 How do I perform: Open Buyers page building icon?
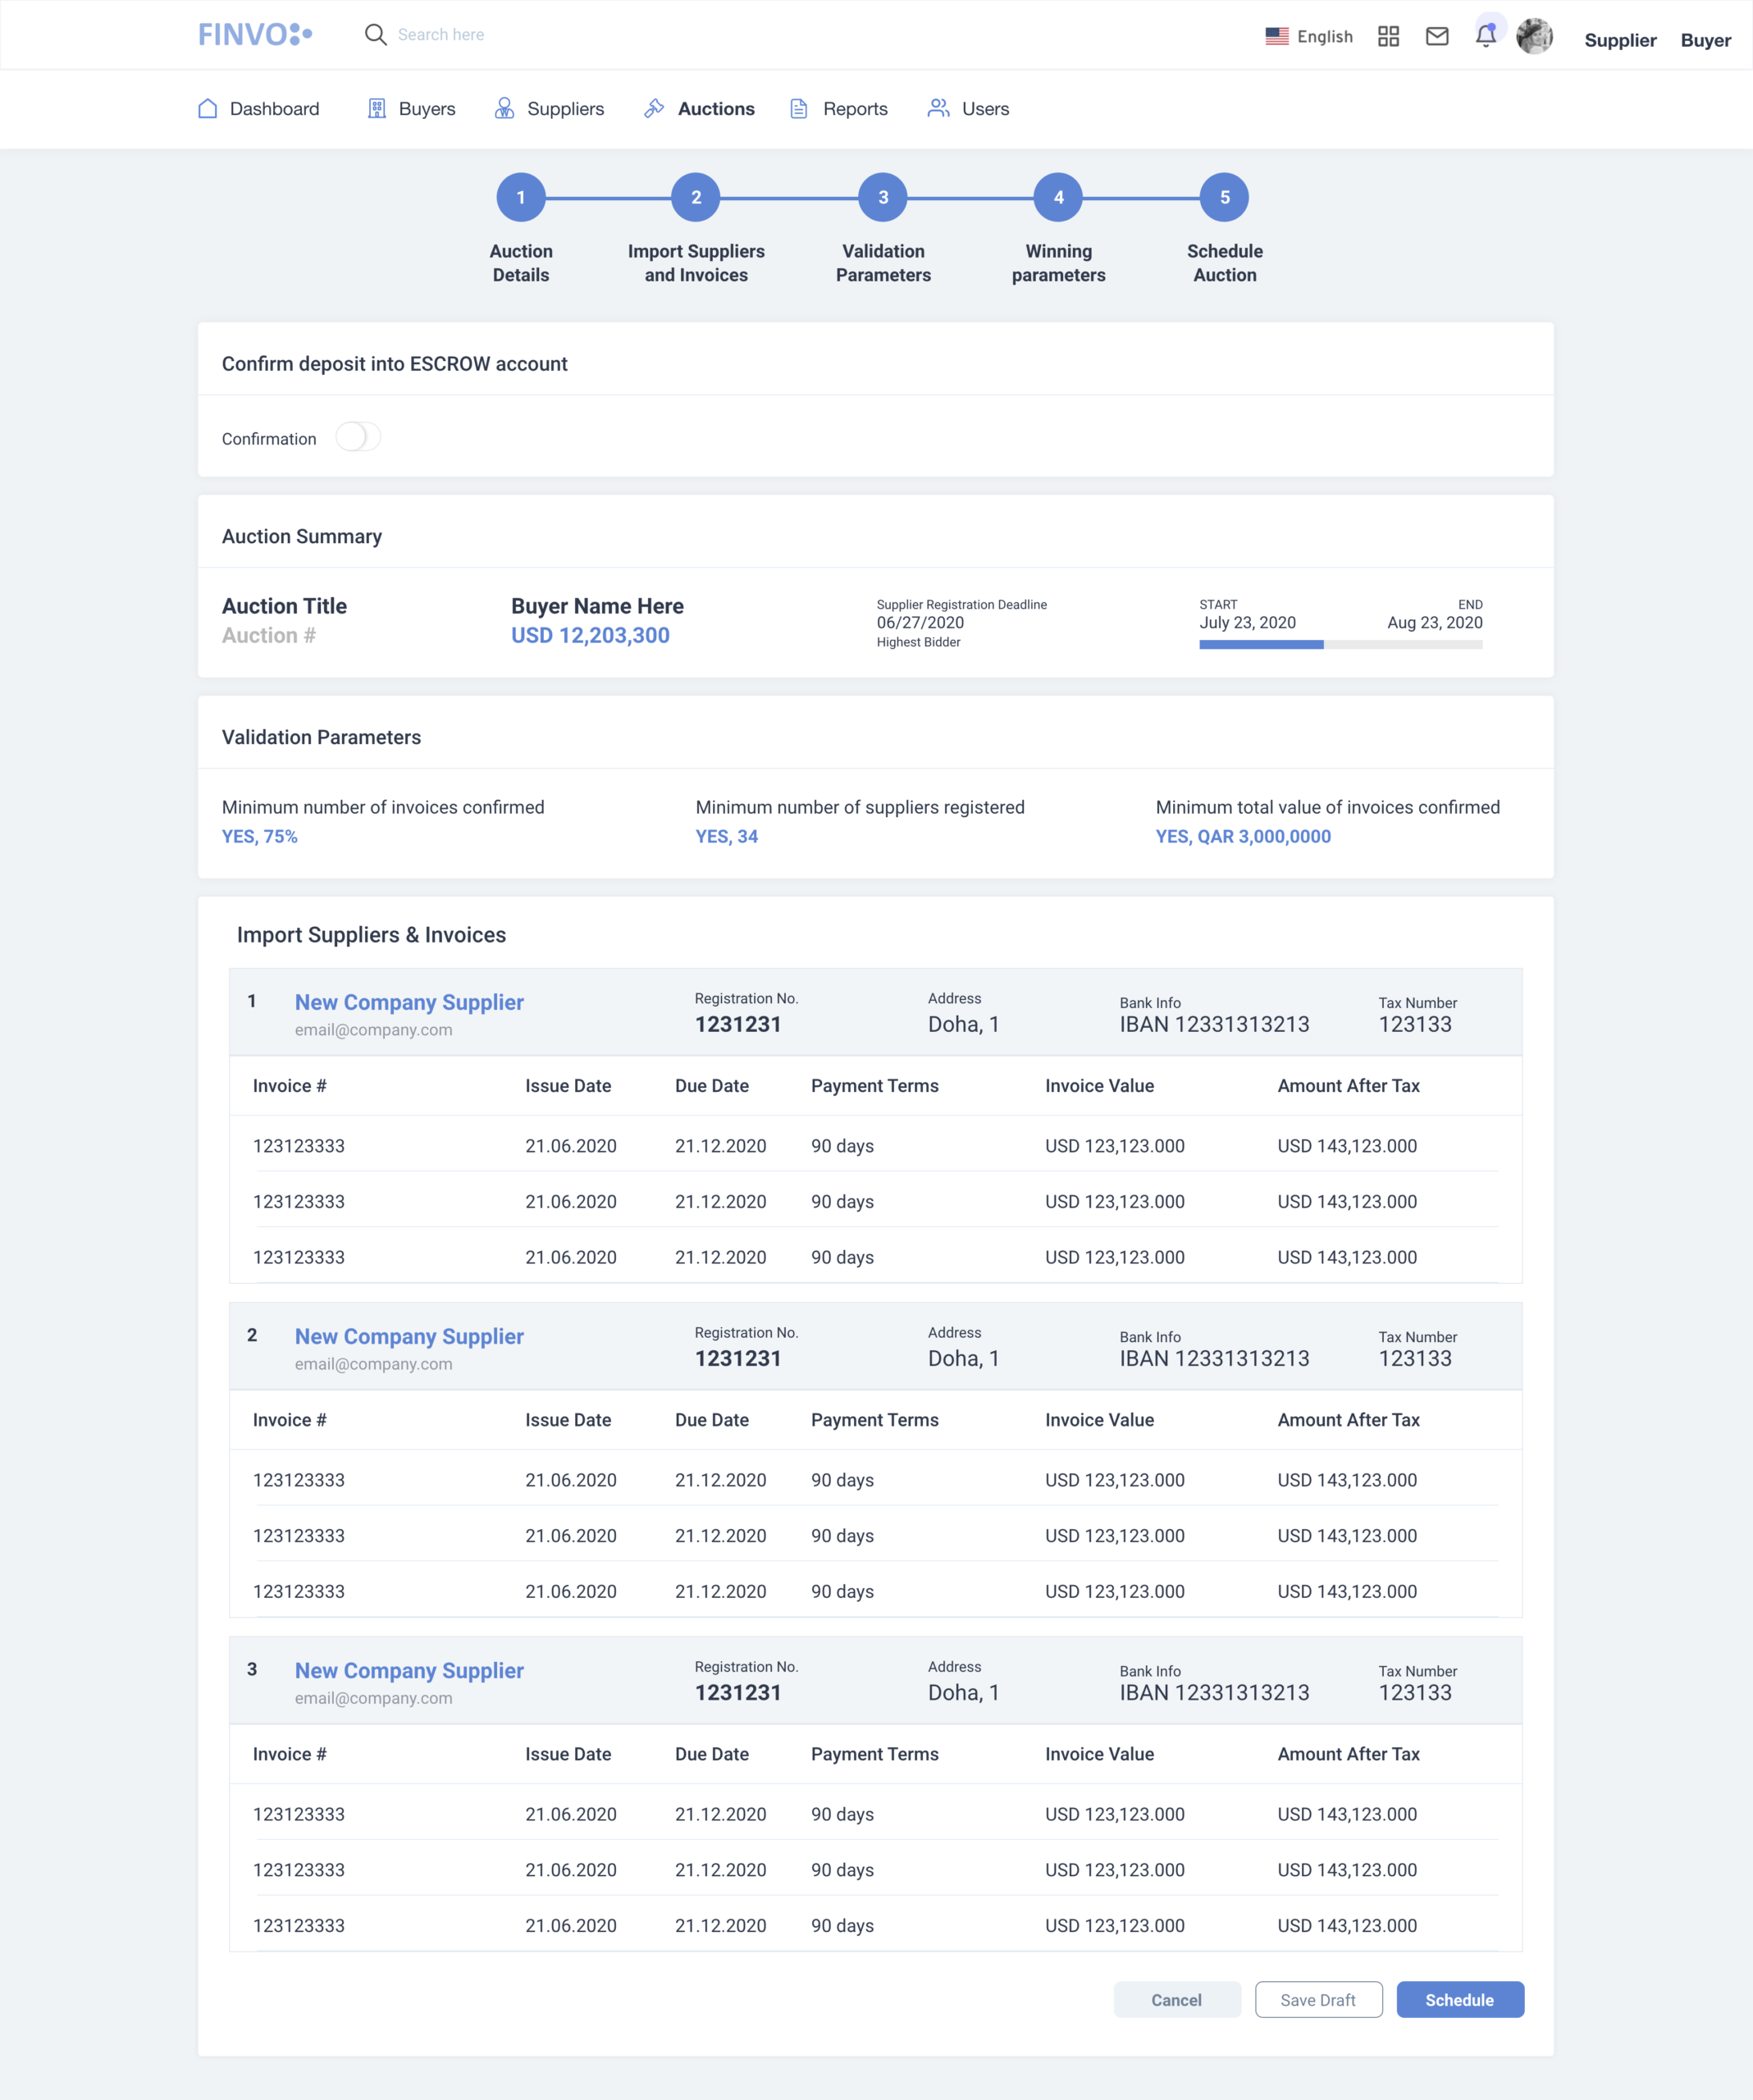(x=377, y=109)
